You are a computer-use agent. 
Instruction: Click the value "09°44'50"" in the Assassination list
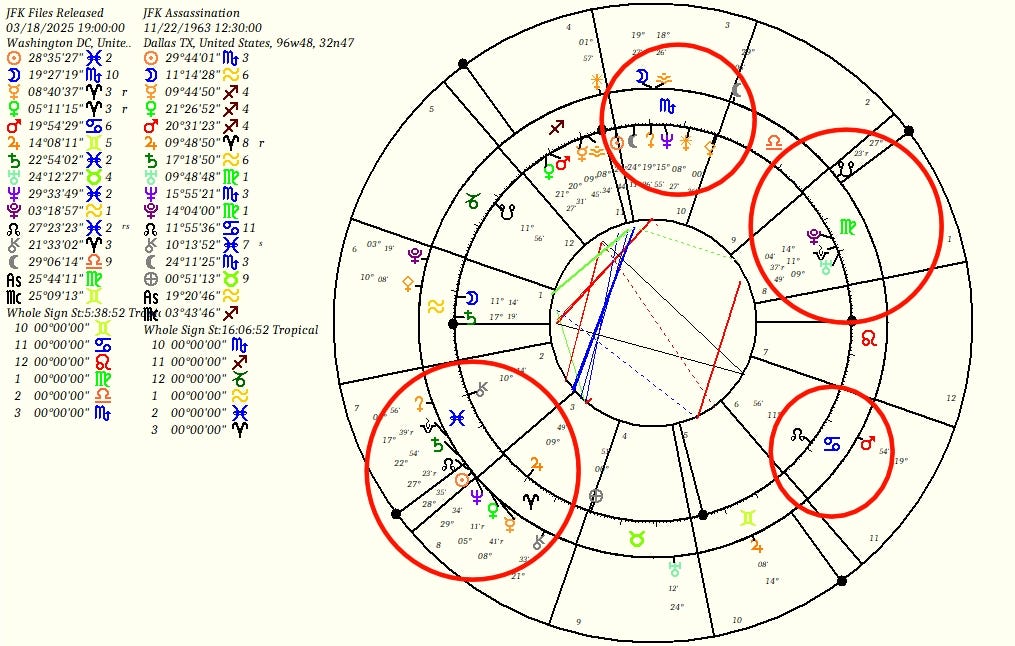pyautogui.click(x=193, y=92)
